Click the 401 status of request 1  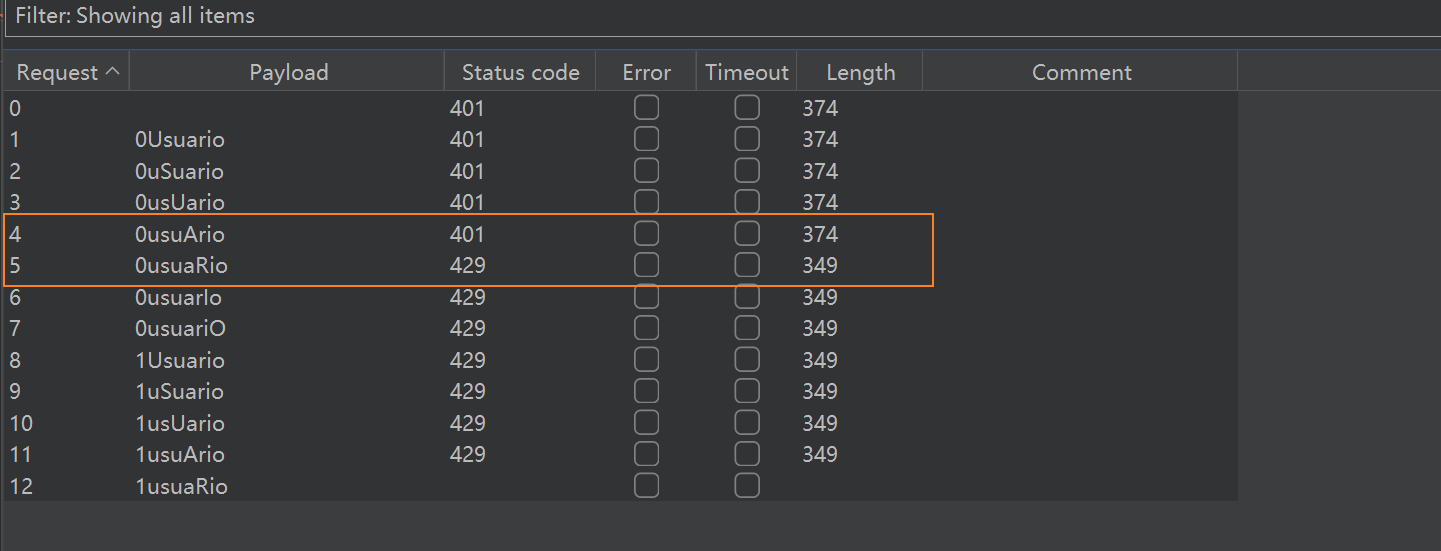point(467,140)
